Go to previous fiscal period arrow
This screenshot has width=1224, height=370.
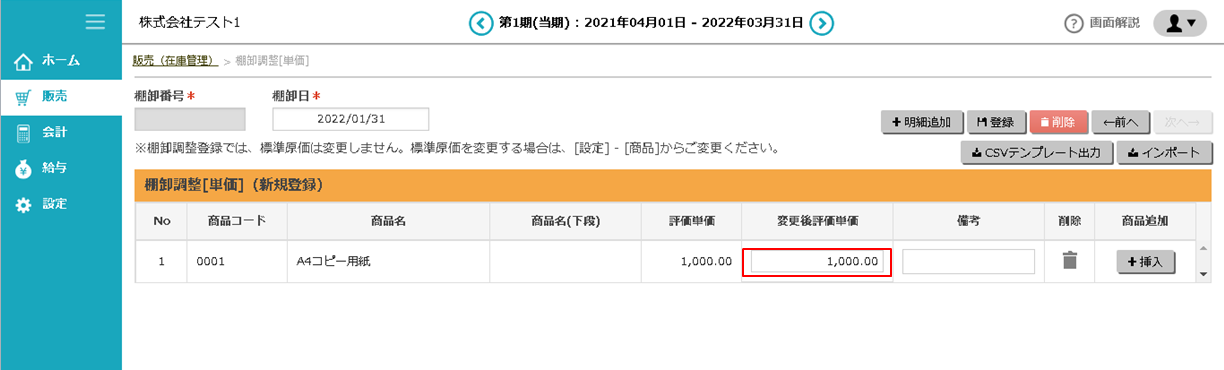(x=482, y=22)
